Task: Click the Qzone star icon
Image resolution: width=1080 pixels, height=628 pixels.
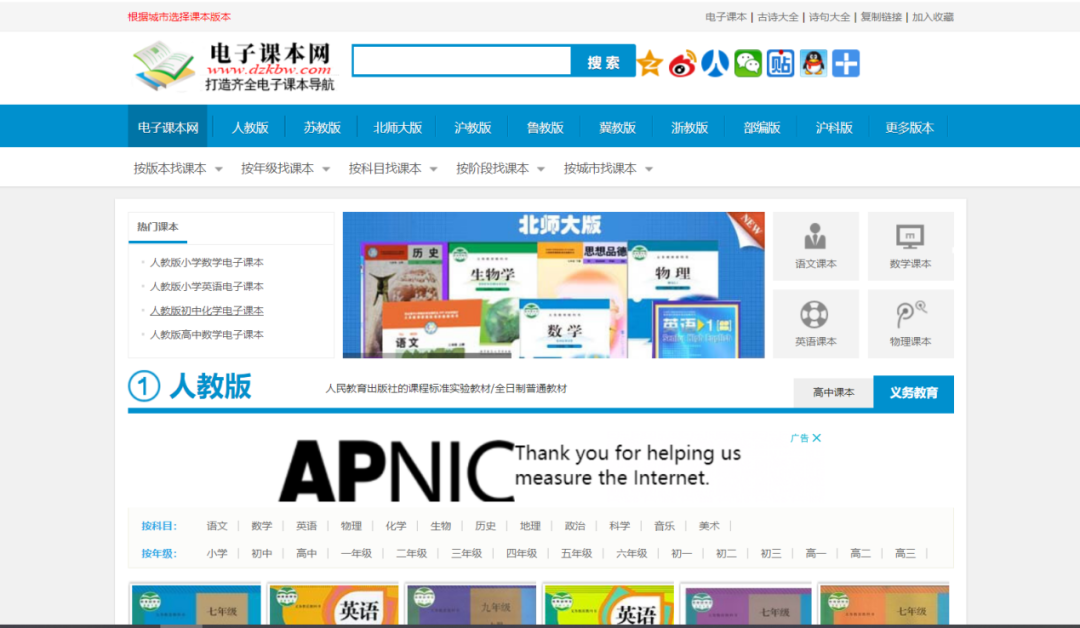Action: 649,62
